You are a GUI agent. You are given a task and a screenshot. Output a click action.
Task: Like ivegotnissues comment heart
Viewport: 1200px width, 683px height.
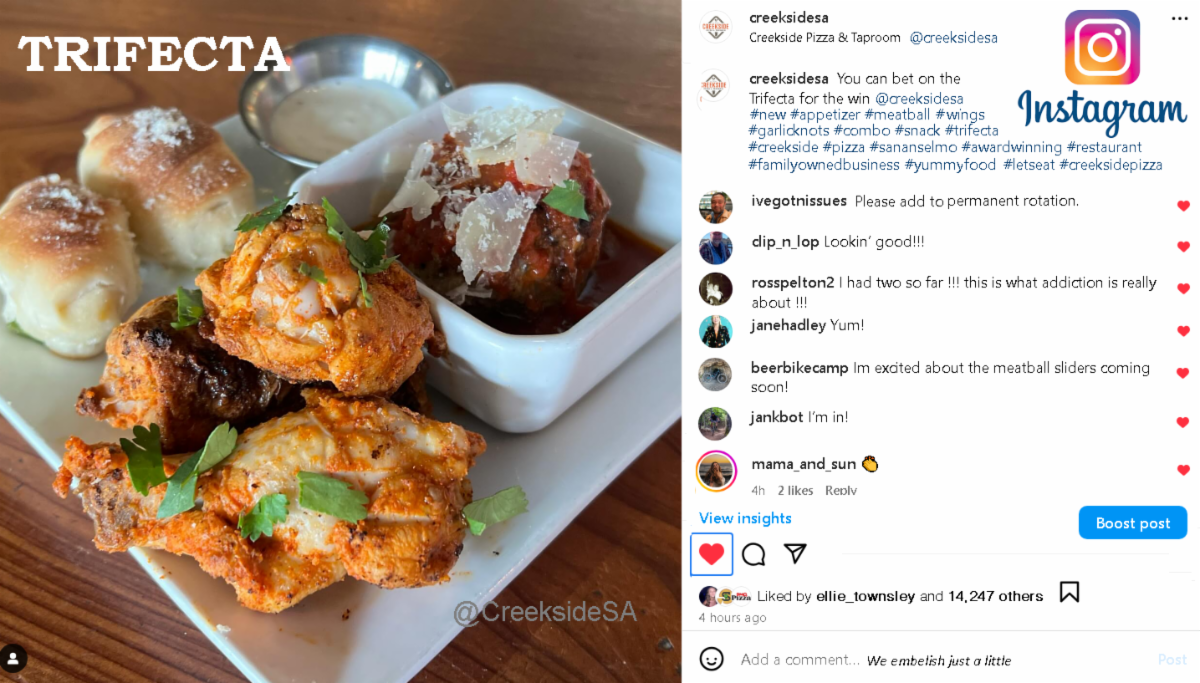click(1184, 205)
